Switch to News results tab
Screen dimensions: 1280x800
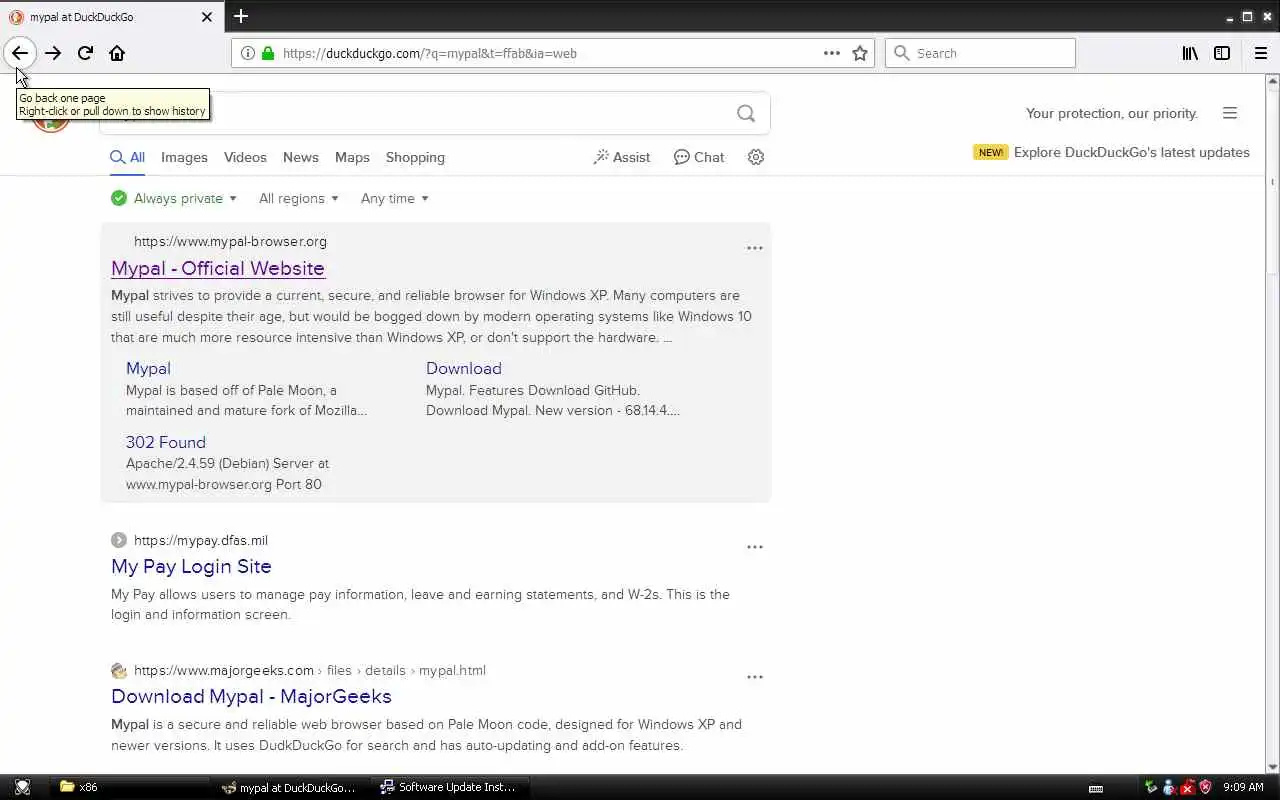click(x=300, y=157)
